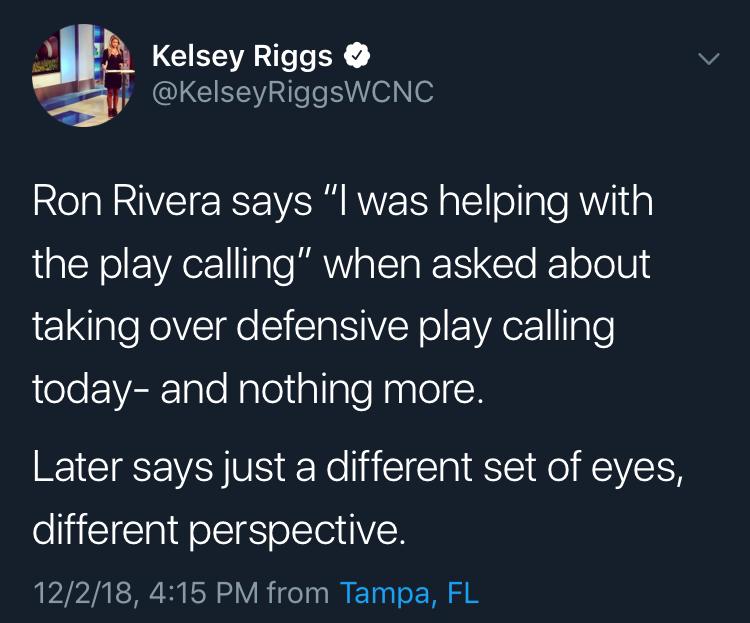Viewport: 750px width, 623px height.
Task: Open the tweet options chevron menu
Action: point(708,59)
